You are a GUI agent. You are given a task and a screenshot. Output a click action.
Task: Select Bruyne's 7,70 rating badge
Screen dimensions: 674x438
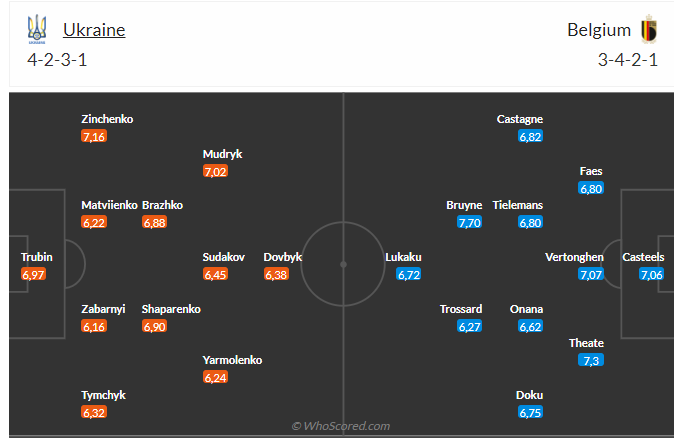click(469, 222)
